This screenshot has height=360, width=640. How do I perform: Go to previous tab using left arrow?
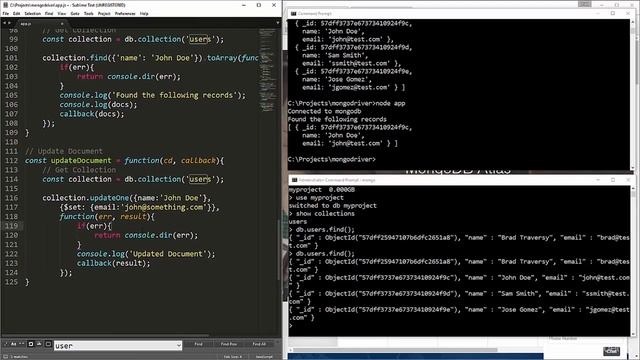pyautogui.click(x=4, y=23)
